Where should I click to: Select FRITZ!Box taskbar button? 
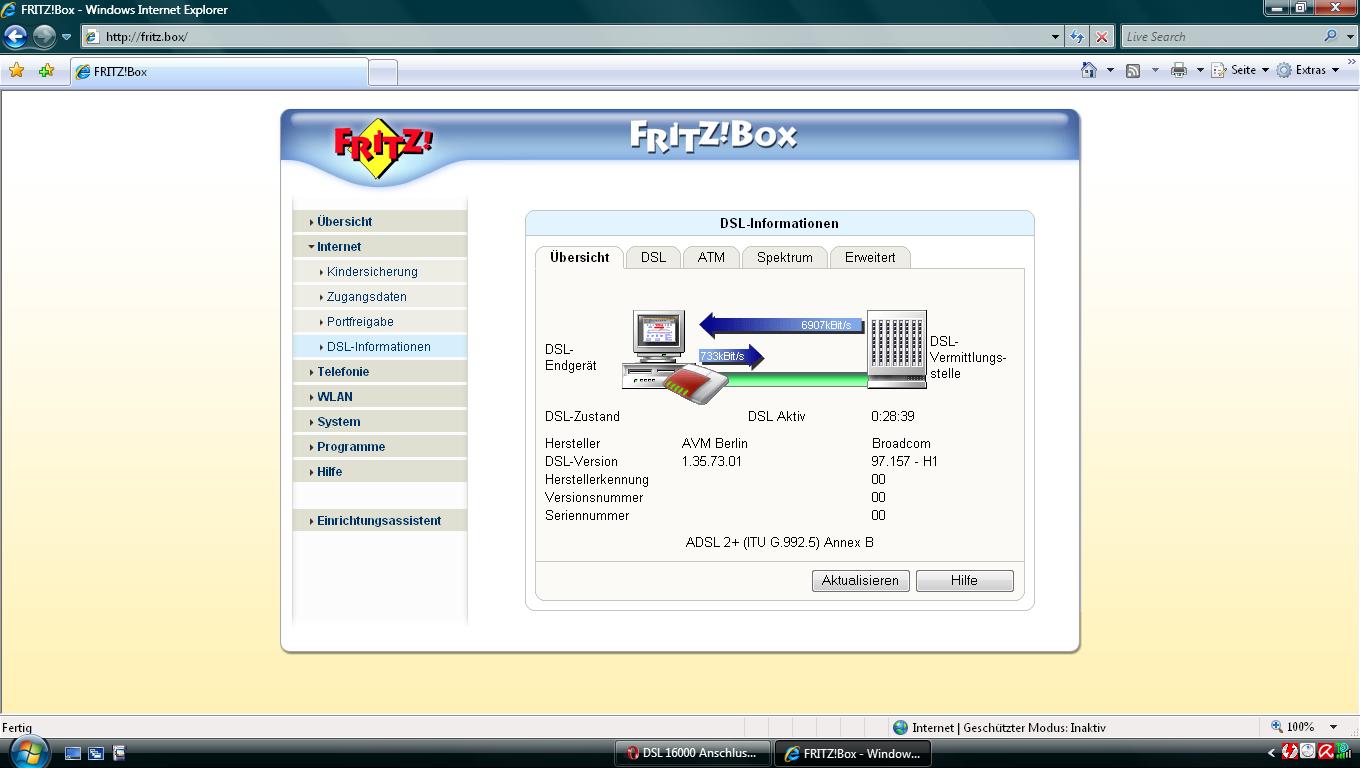point(853,753)
